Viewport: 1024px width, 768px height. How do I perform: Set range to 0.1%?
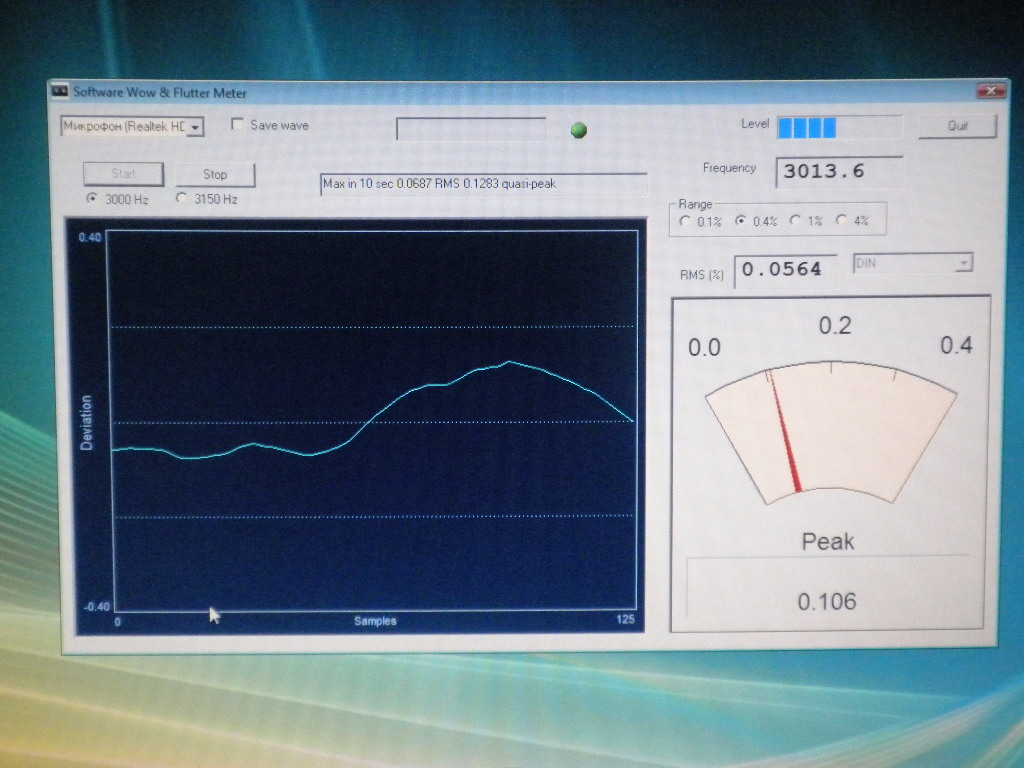[x=685, y=221]
